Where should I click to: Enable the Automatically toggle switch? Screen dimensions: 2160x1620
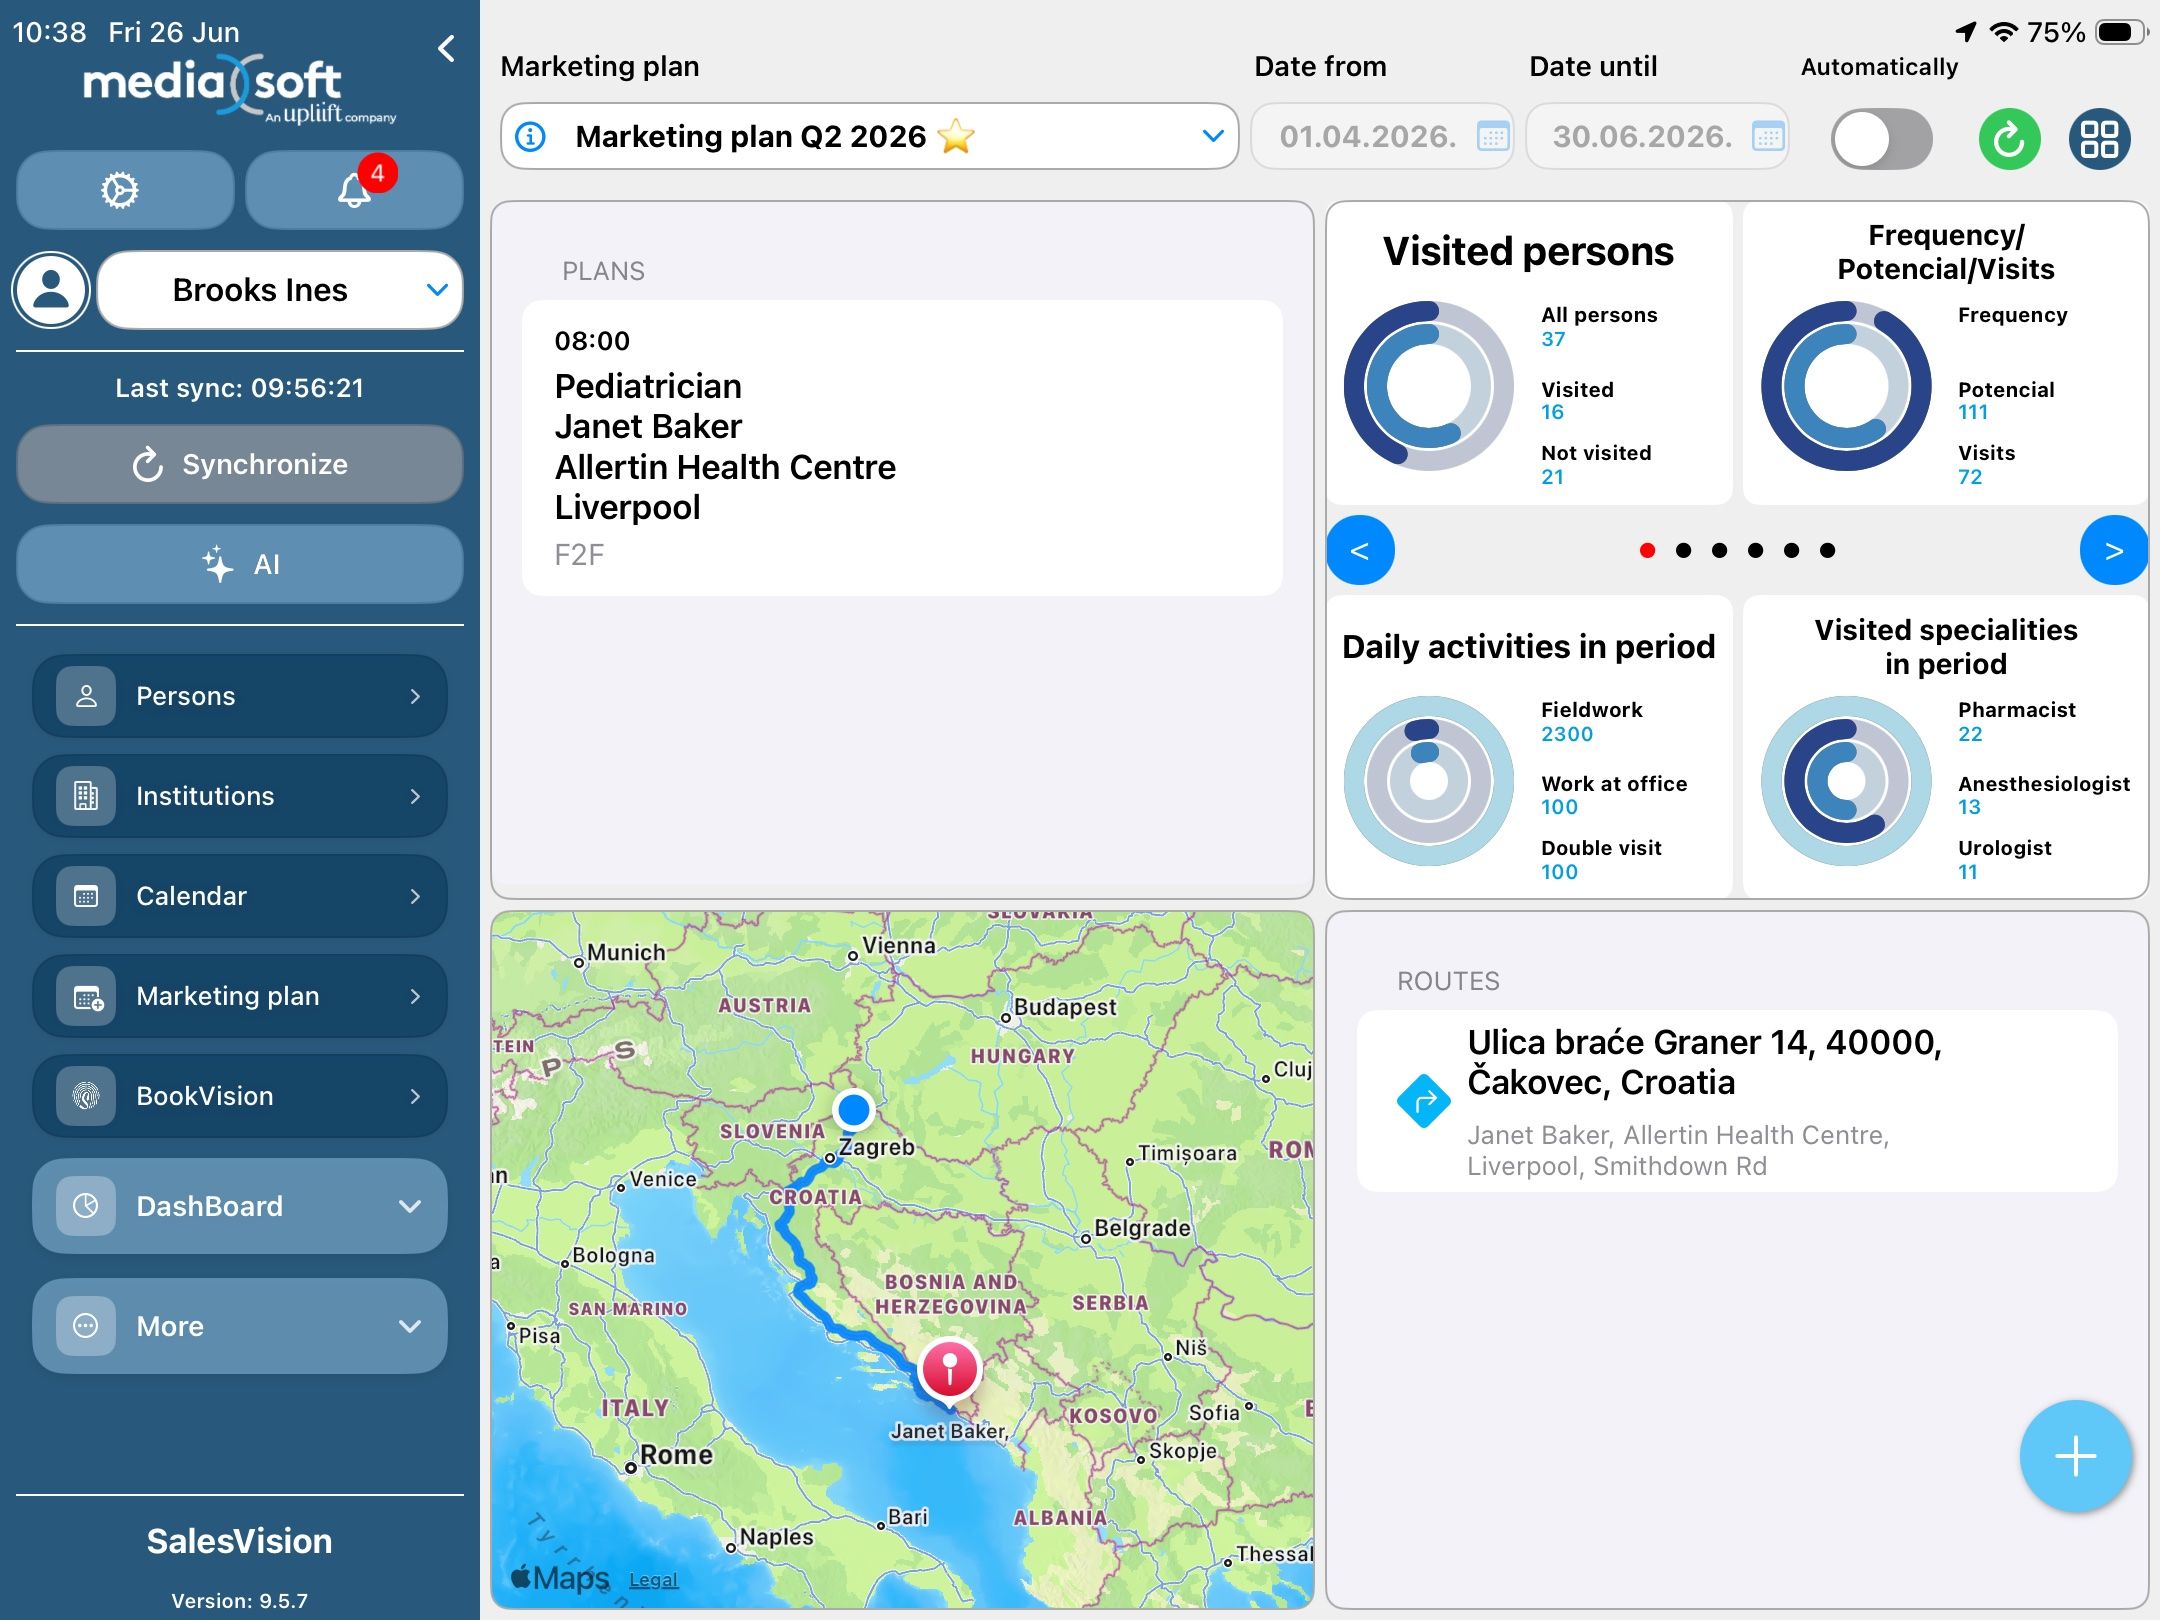[1881, 139]
